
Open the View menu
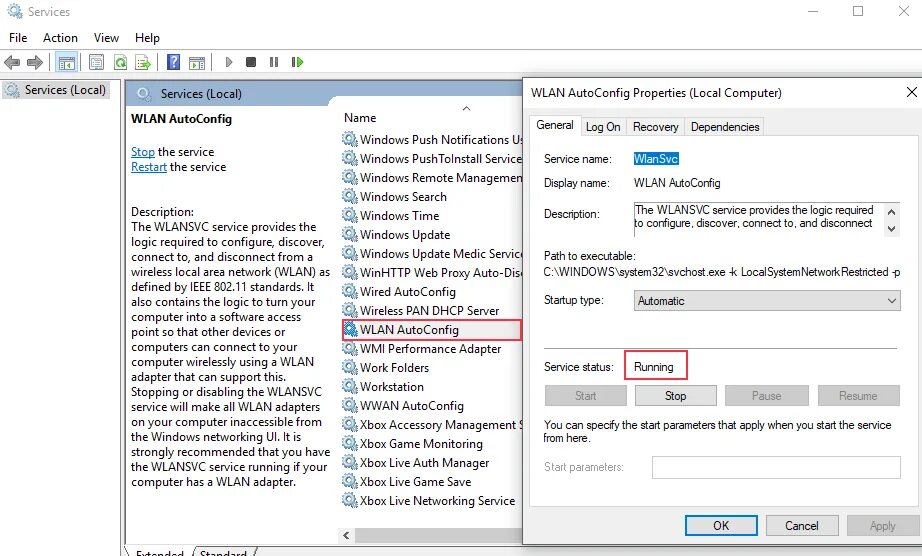pos(106,38)
